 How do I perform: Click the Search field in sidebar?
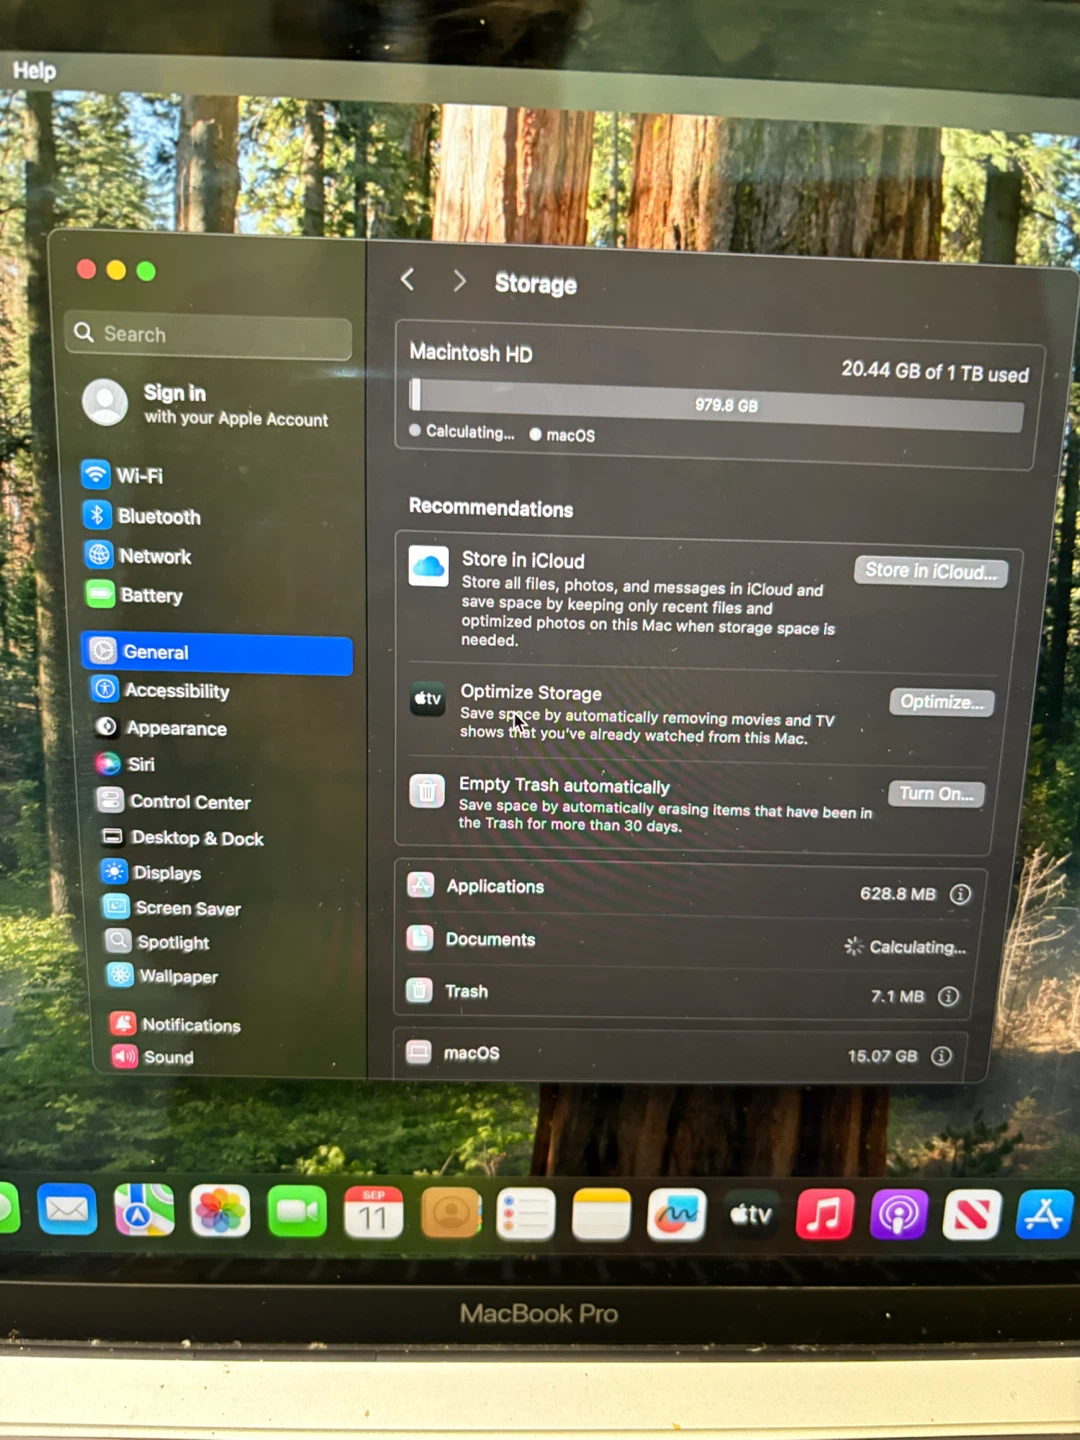pyautogui.click(x=210, y=335)
